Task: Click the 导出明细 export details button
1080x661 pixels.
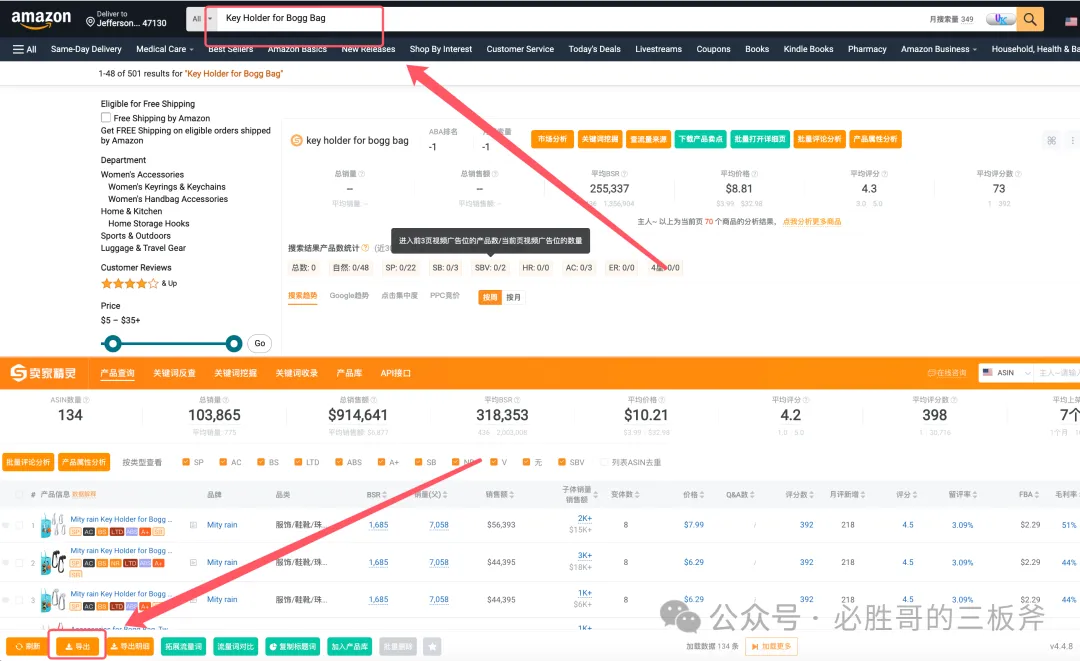Action: click(131, 647)
